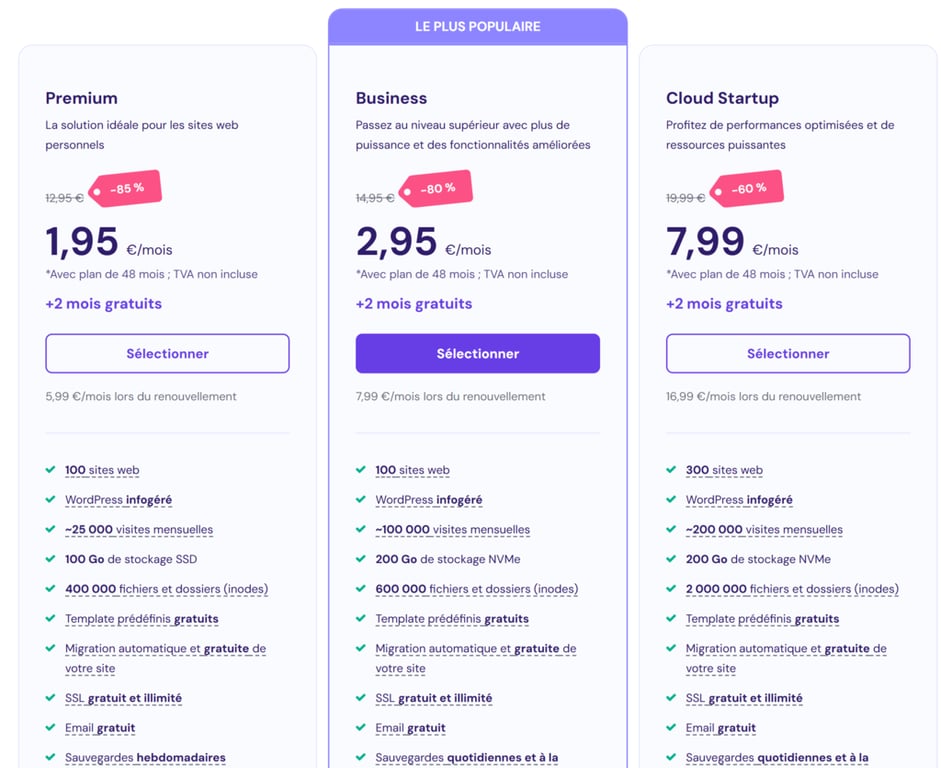Click the checkmark beside Email gratuit under Premium
941x768 pixels.
point(51,728)
